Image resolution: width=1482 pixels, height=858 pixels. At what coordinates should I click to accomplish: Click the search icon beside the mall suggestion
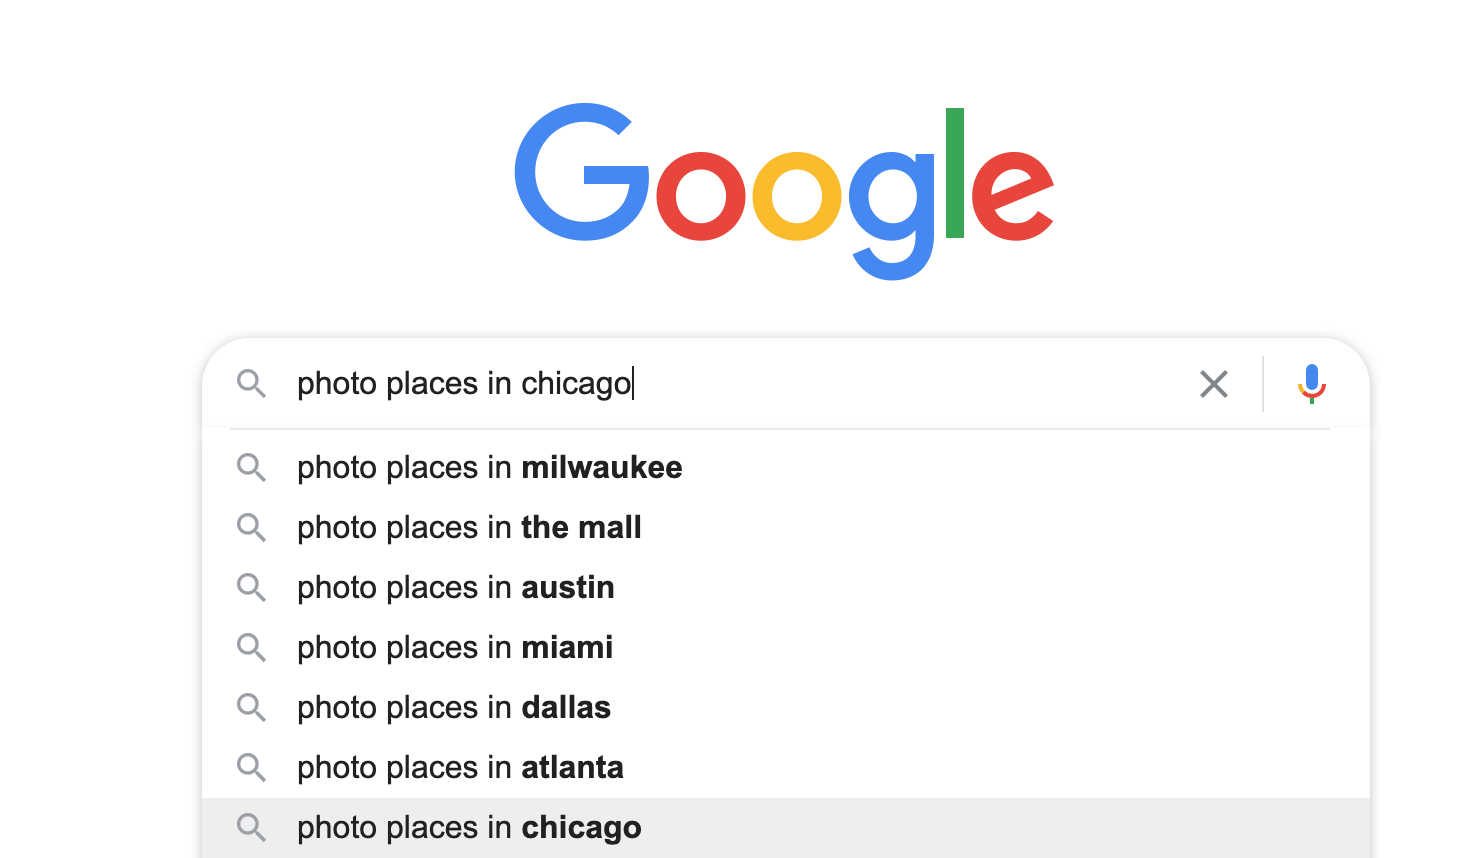click(x=251, y=528)
